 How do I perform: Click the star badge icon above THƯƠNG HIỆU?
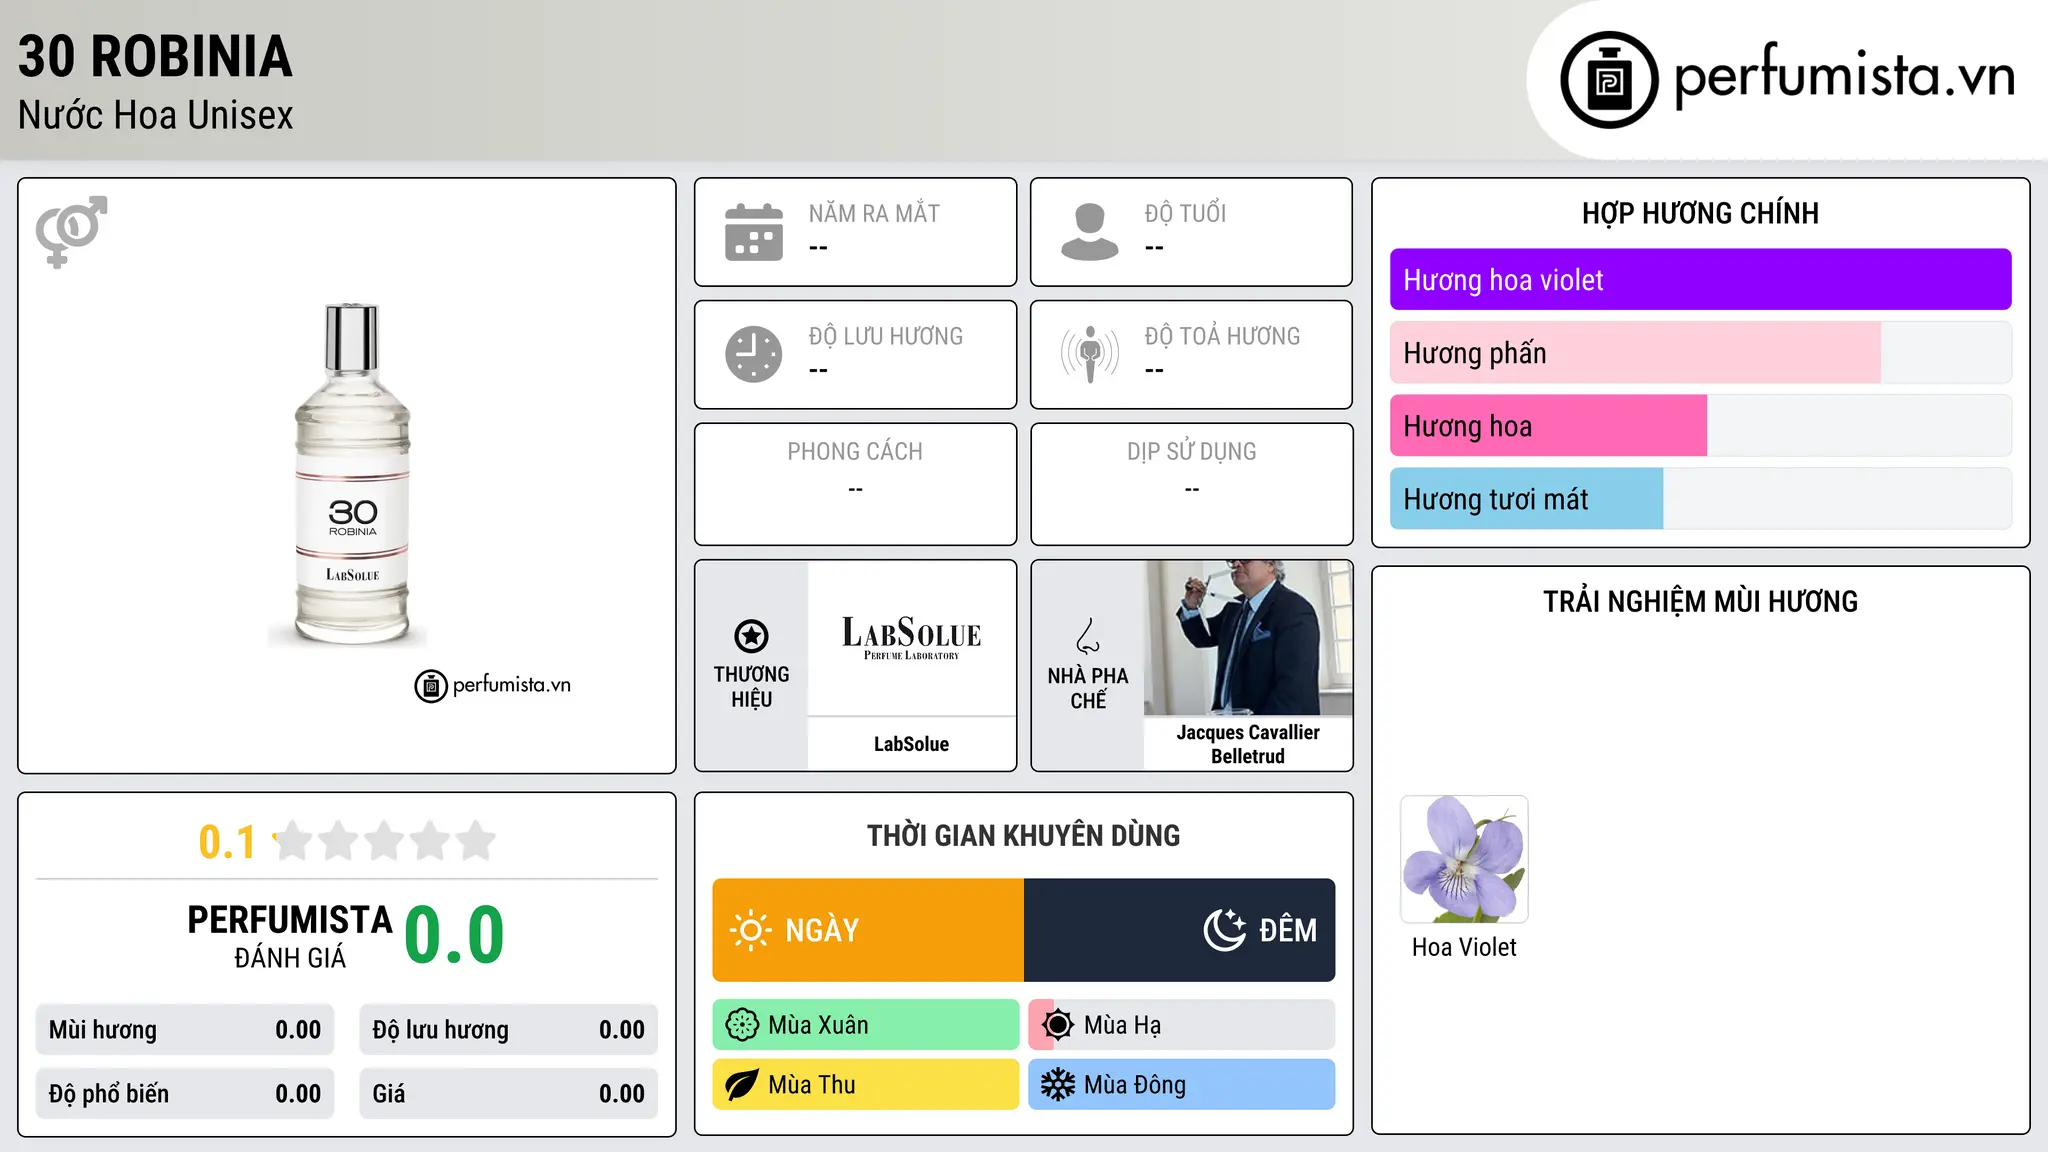(751, 636)
